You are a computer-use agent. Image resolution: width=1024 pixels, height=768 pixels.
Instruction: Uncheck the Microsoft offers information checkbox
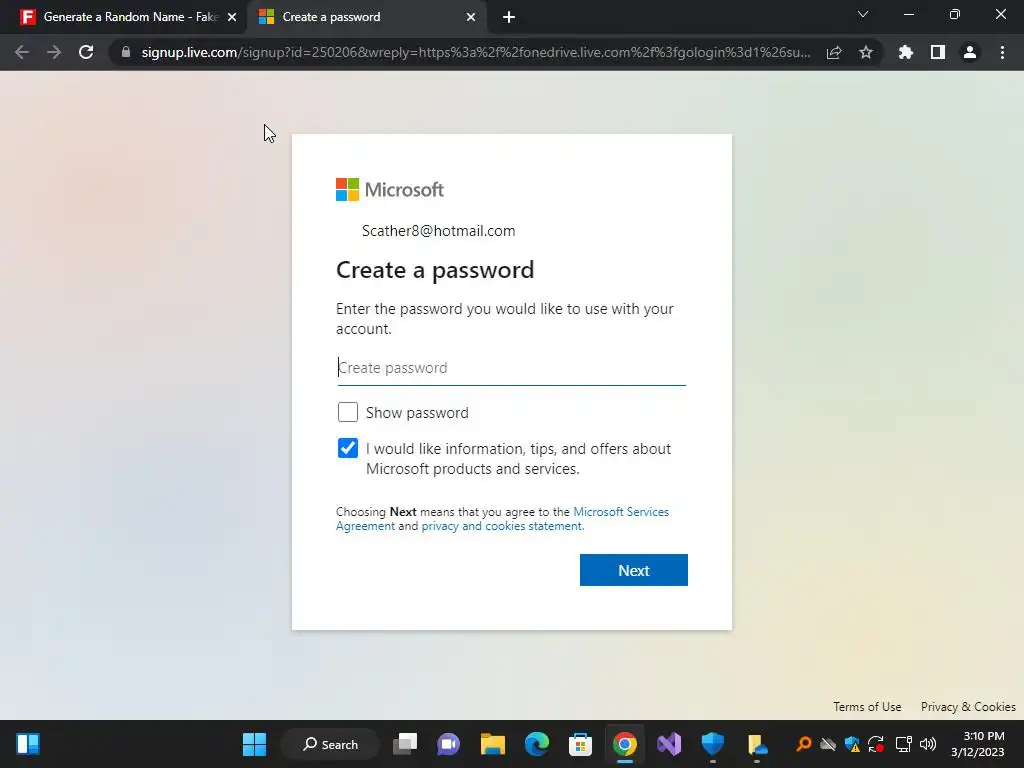[348, 448]
